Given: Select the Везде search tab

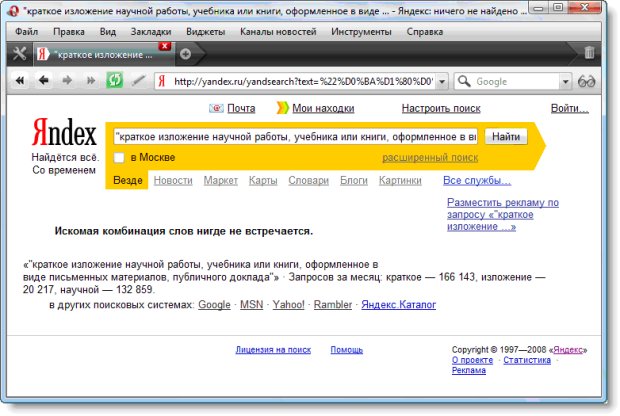Looking at the screenshot, I should (x=128, y=180).
